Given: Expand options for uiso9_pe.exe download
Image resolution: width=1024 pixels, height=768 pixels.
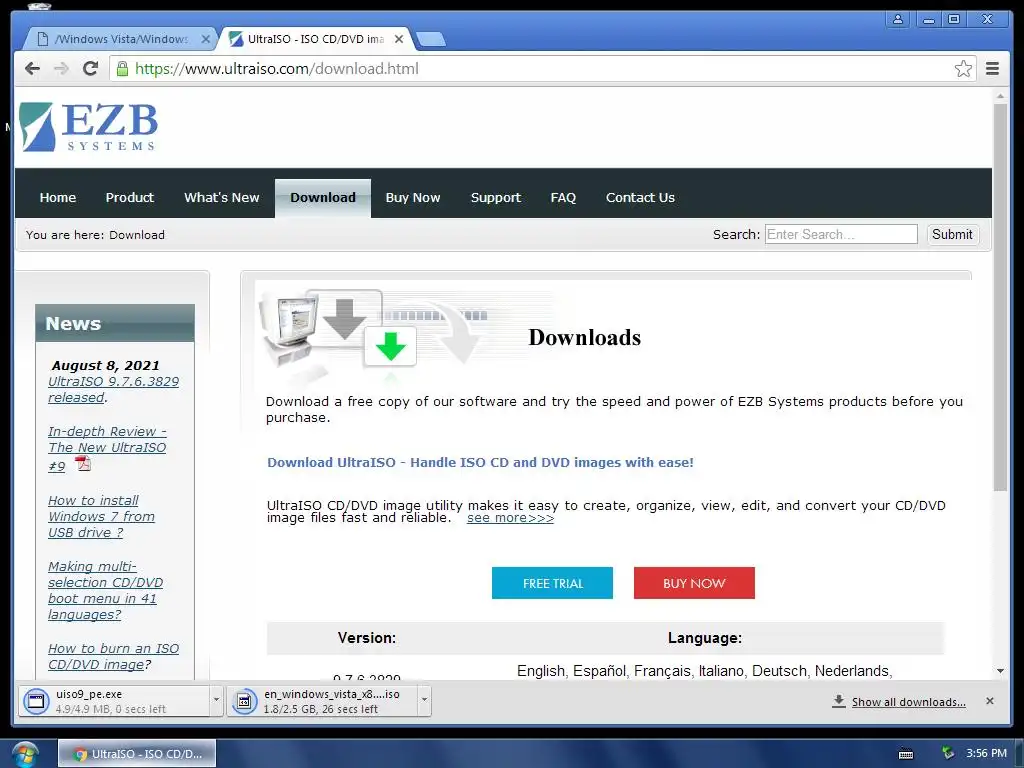Looking at the screenshot, I should 216,700.
